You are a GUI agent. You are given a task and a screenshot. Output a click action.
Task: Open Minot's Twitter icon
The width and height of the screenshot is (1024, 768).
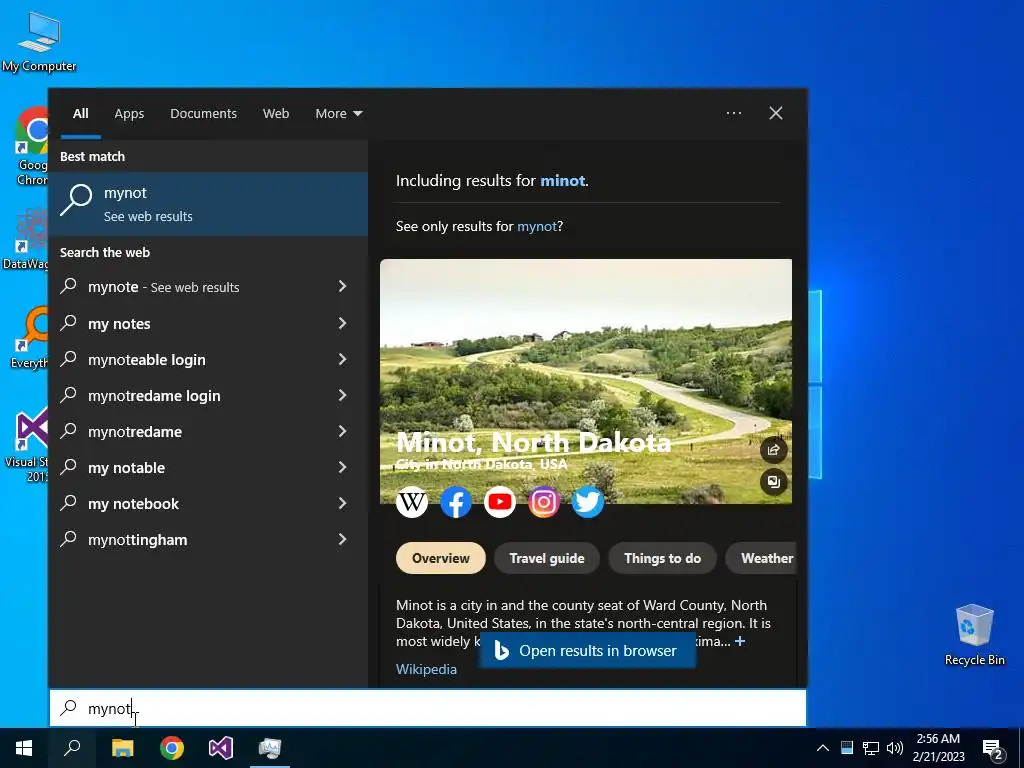pyautogui.click(x=588, y=502)
